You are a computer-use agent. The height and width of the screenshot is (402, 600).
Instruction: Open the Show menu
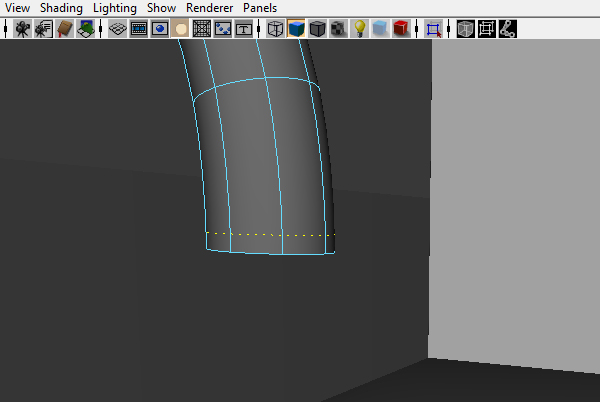pos(161,8)
